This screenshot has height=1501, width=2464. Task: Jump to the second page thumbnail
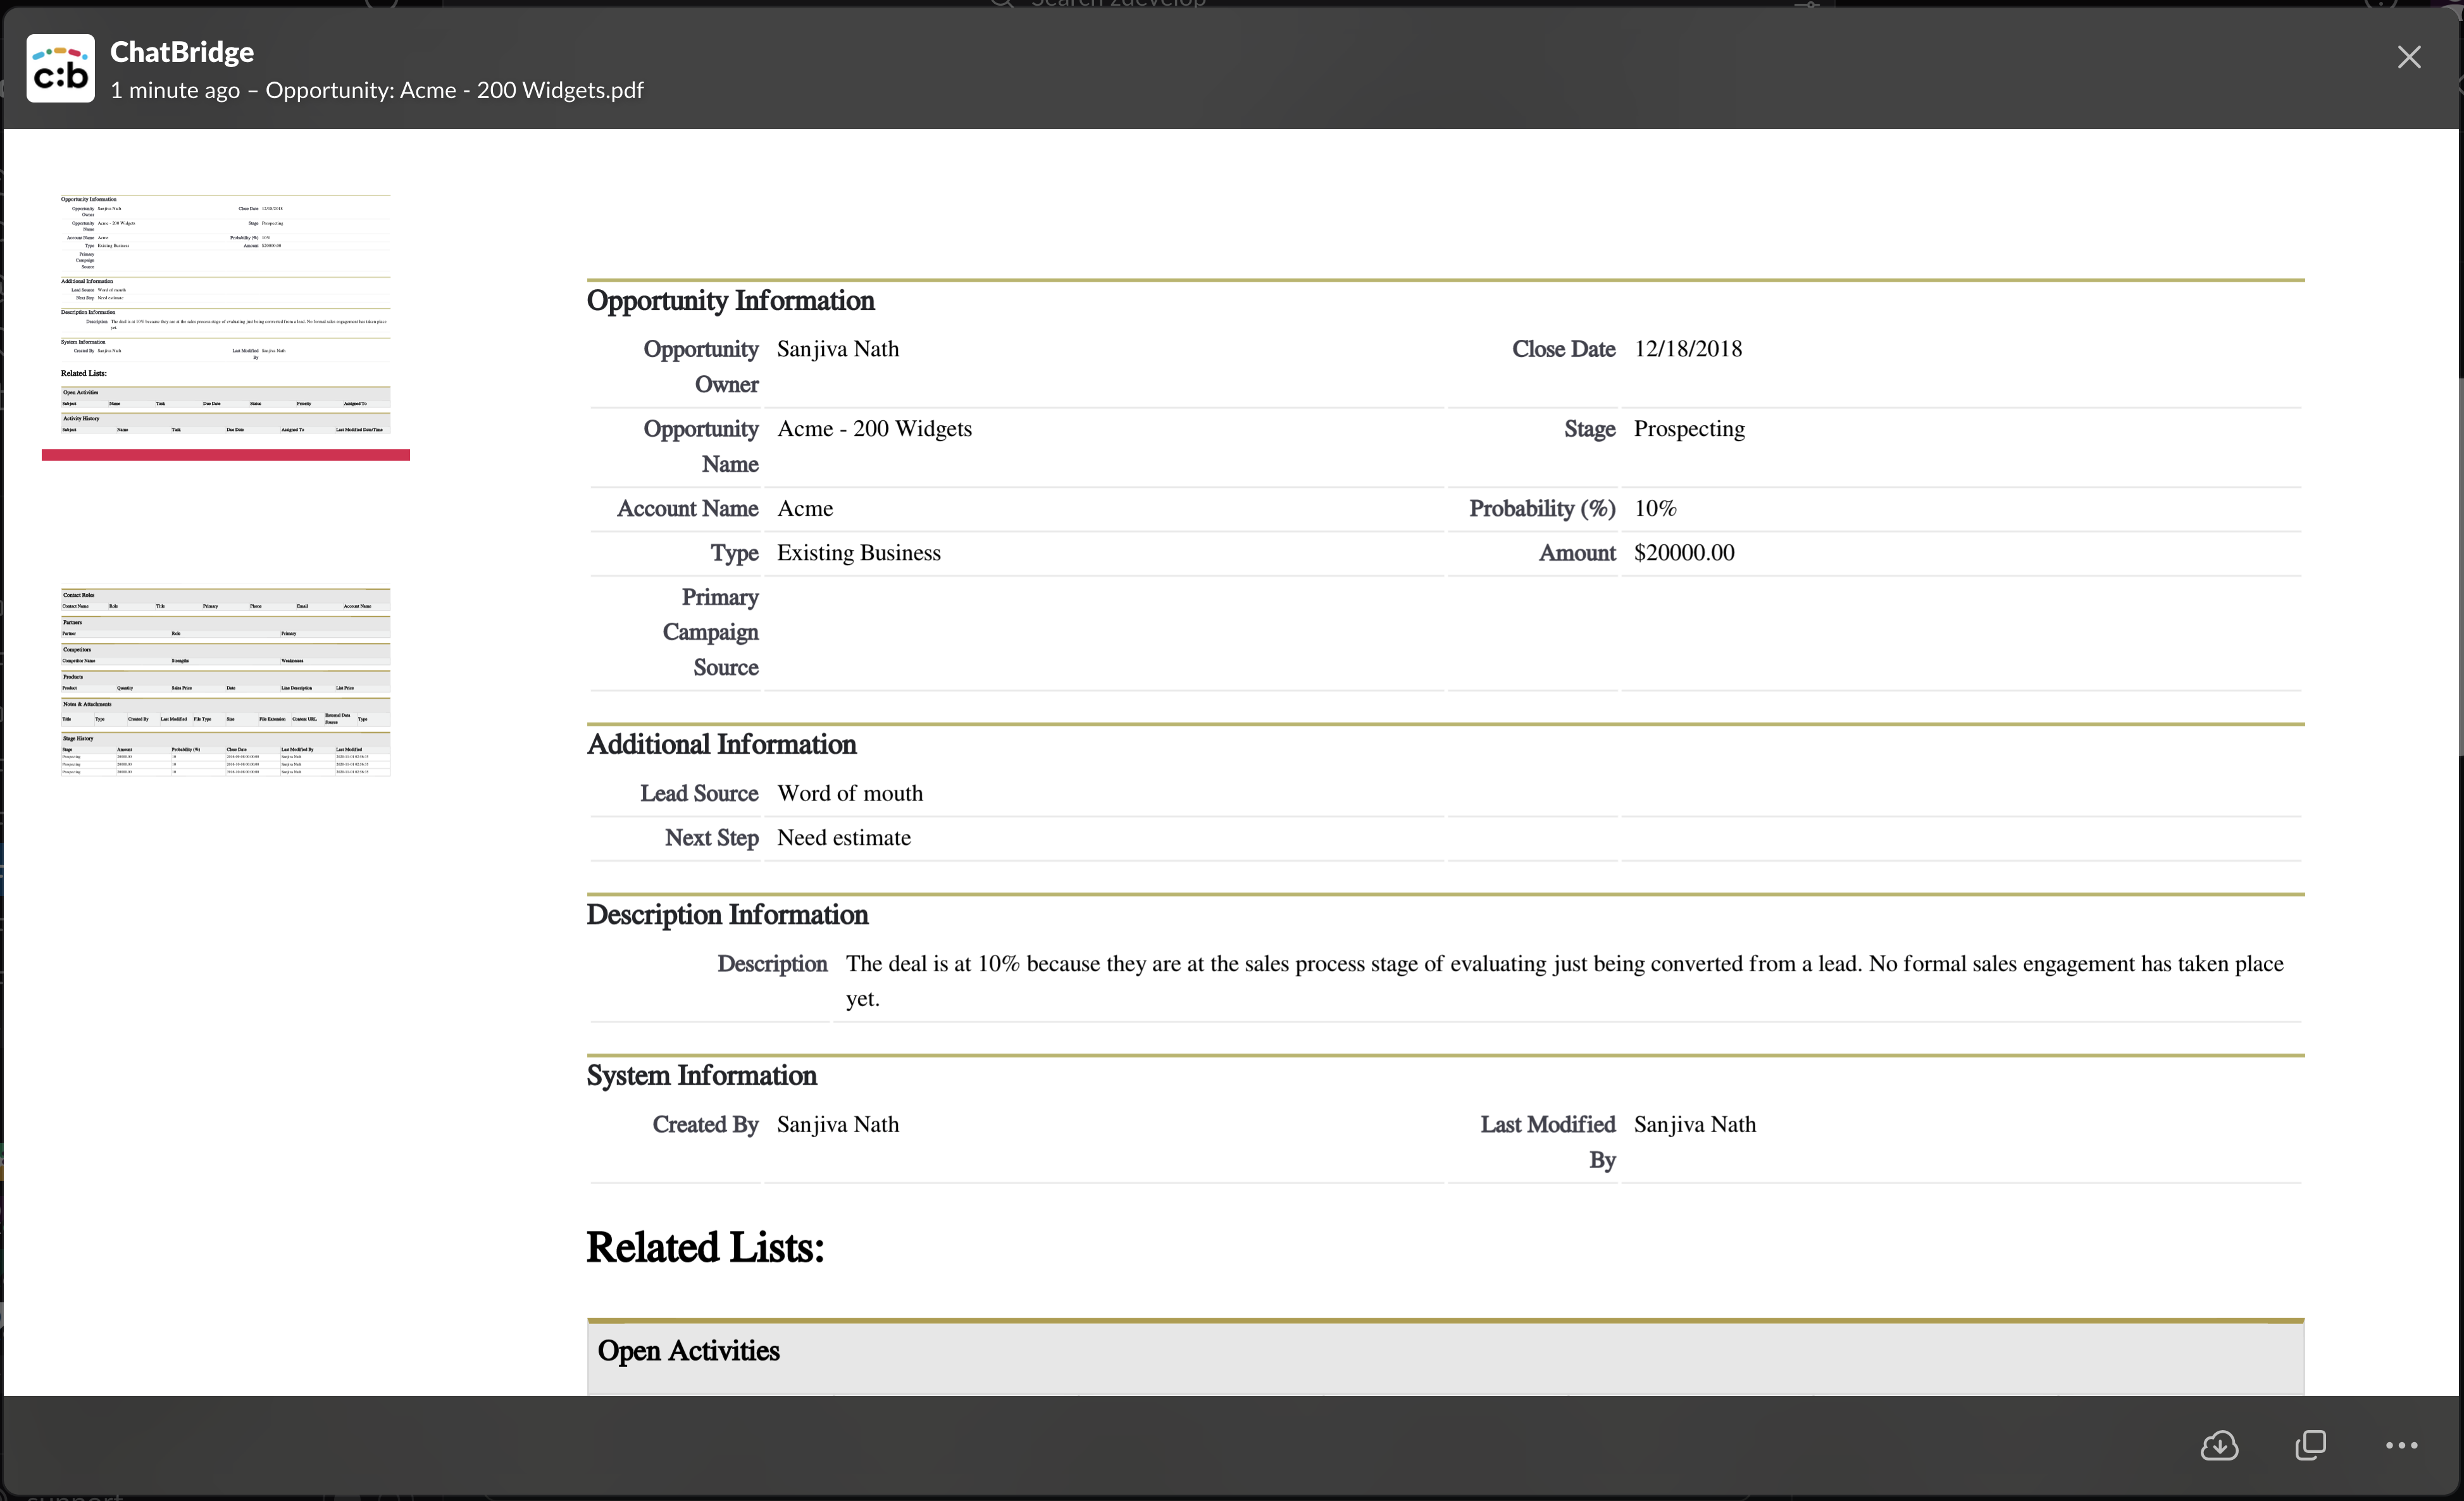pyautogui.click(x=225, y=681)
